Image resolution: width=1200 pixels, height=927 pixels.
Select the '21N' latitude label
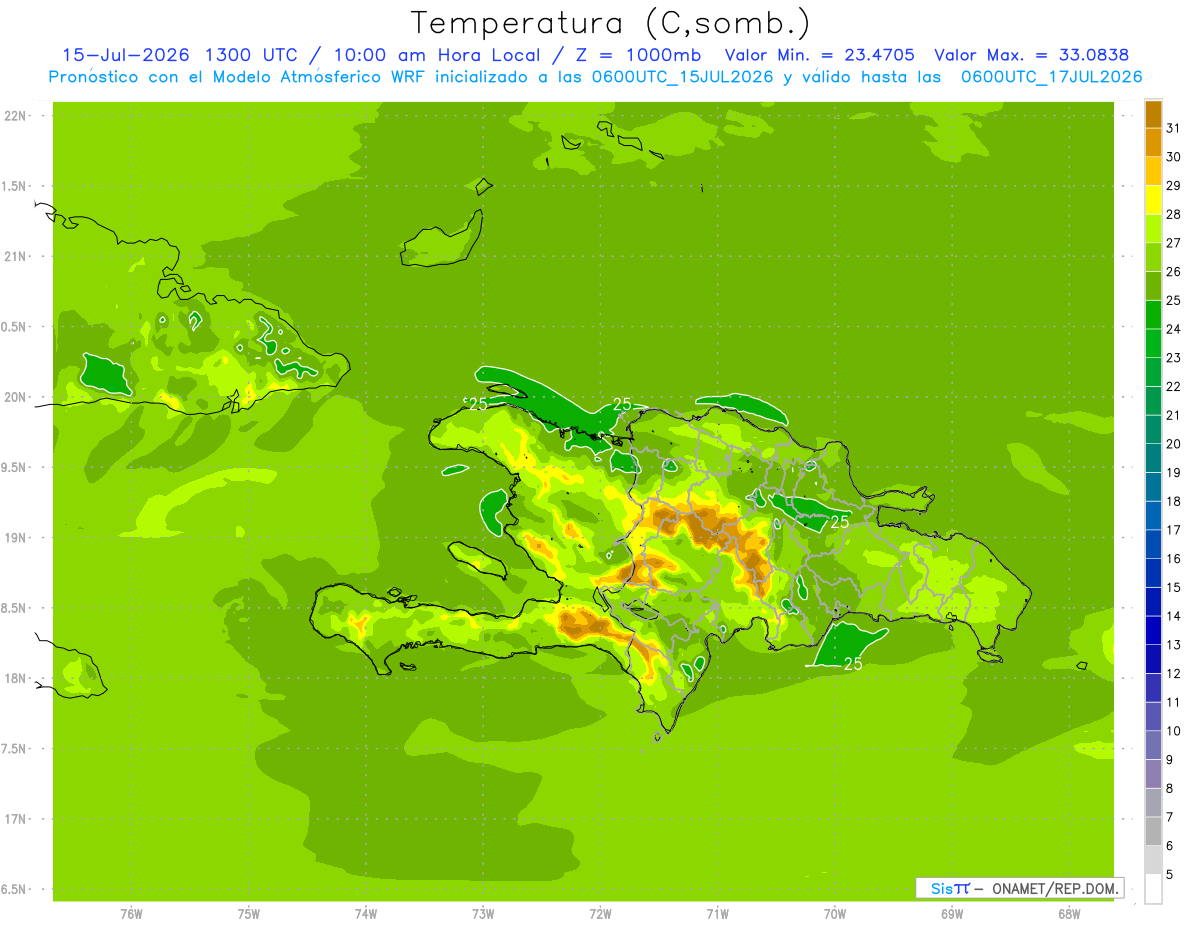17,256
